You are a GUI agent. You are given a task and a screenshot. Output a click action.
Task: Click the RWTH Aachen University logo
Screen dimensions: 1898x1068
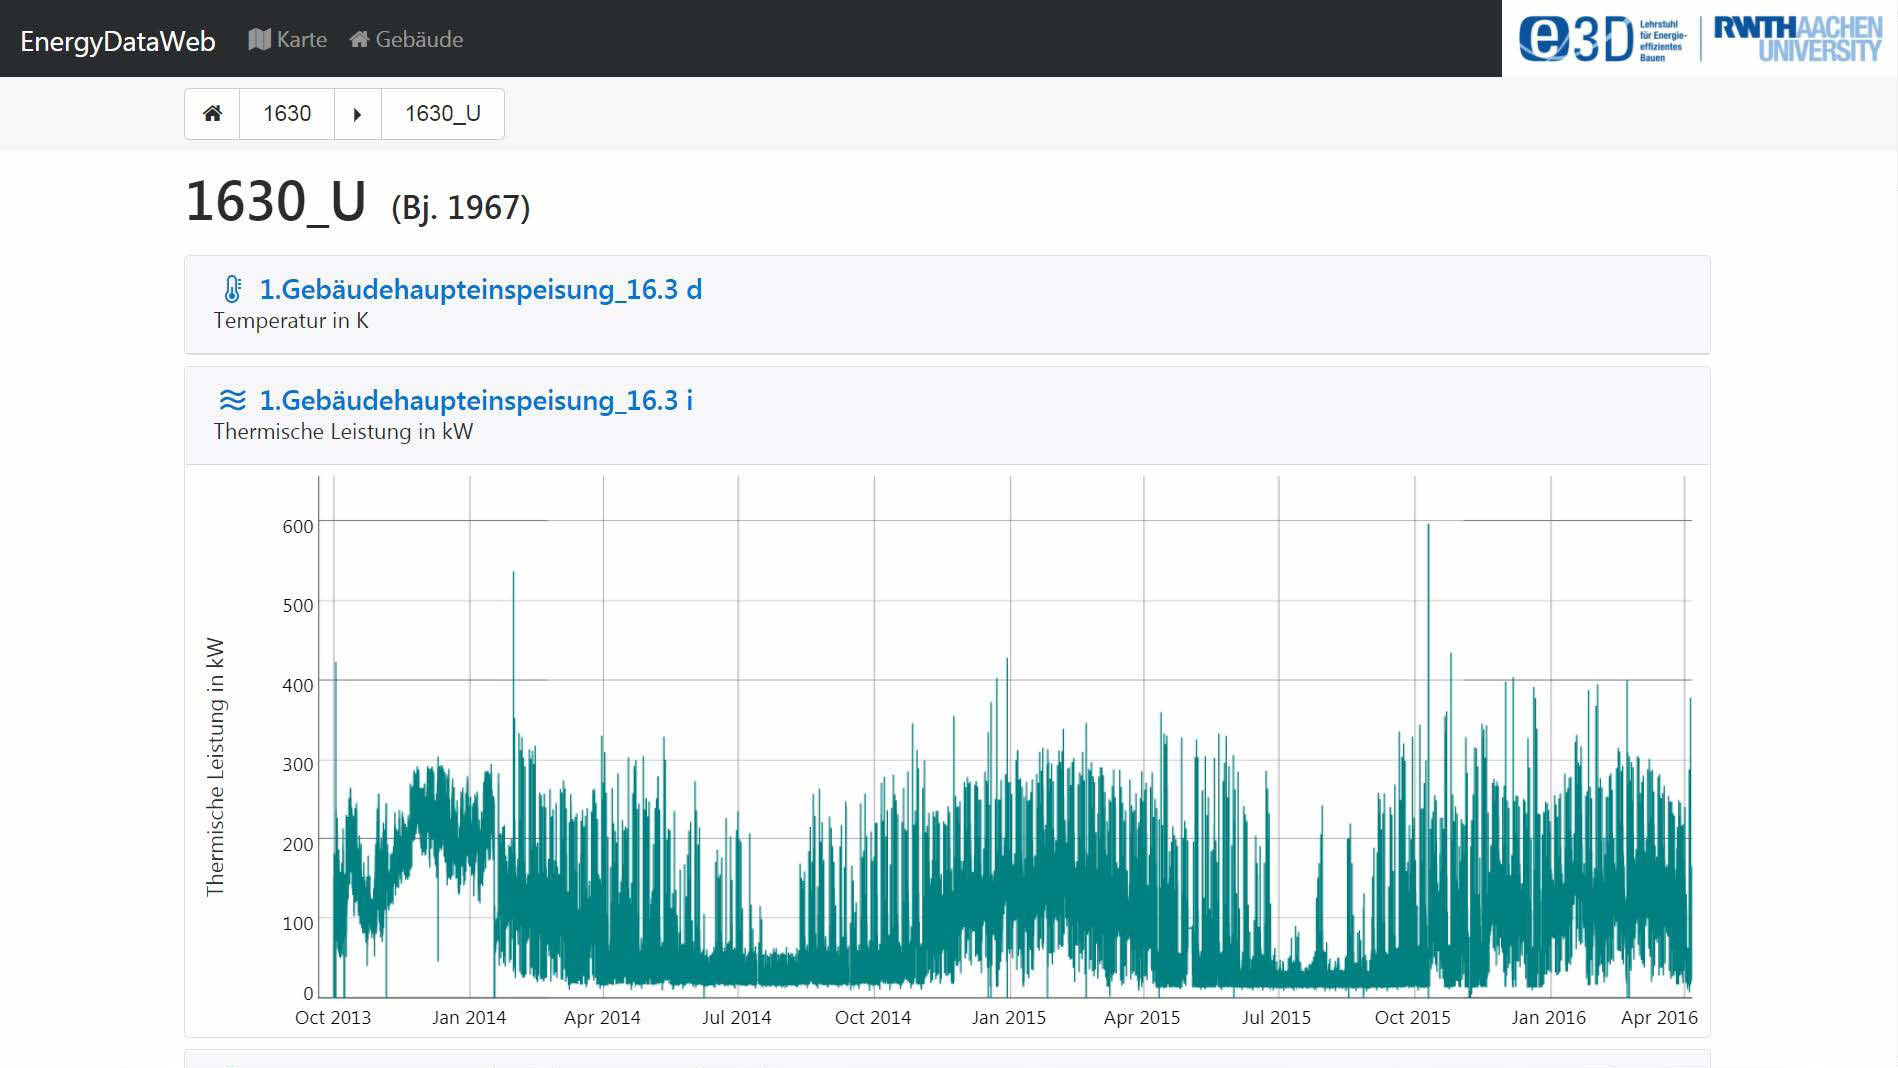pos(1798,39)
